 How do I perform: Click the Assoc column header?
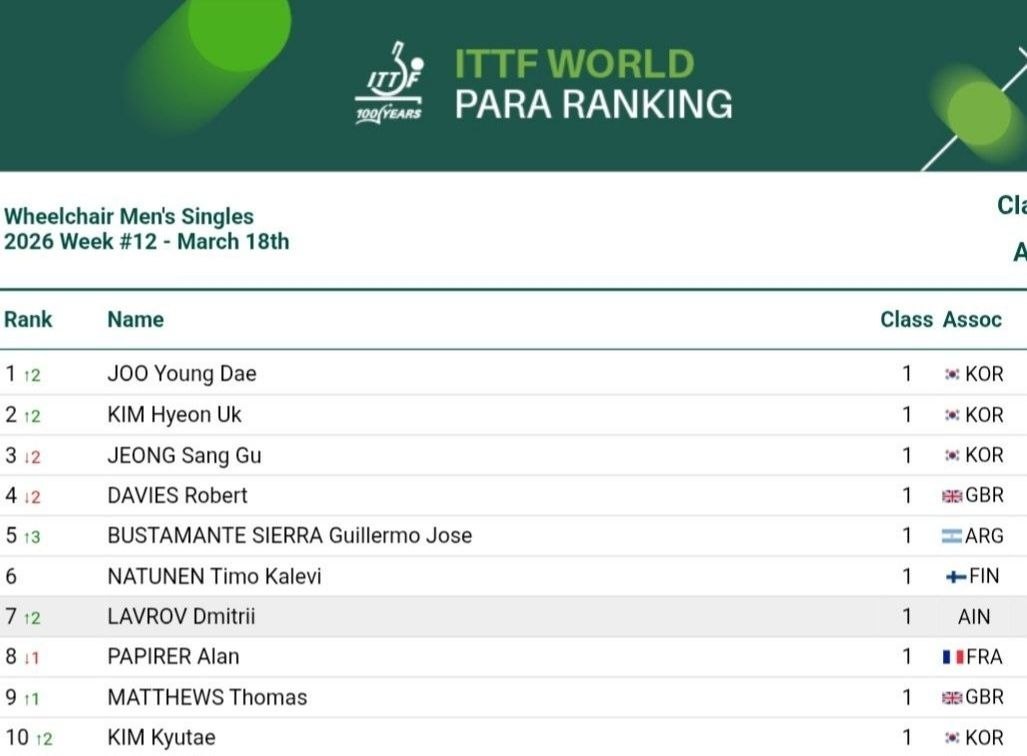click(972, 320)
